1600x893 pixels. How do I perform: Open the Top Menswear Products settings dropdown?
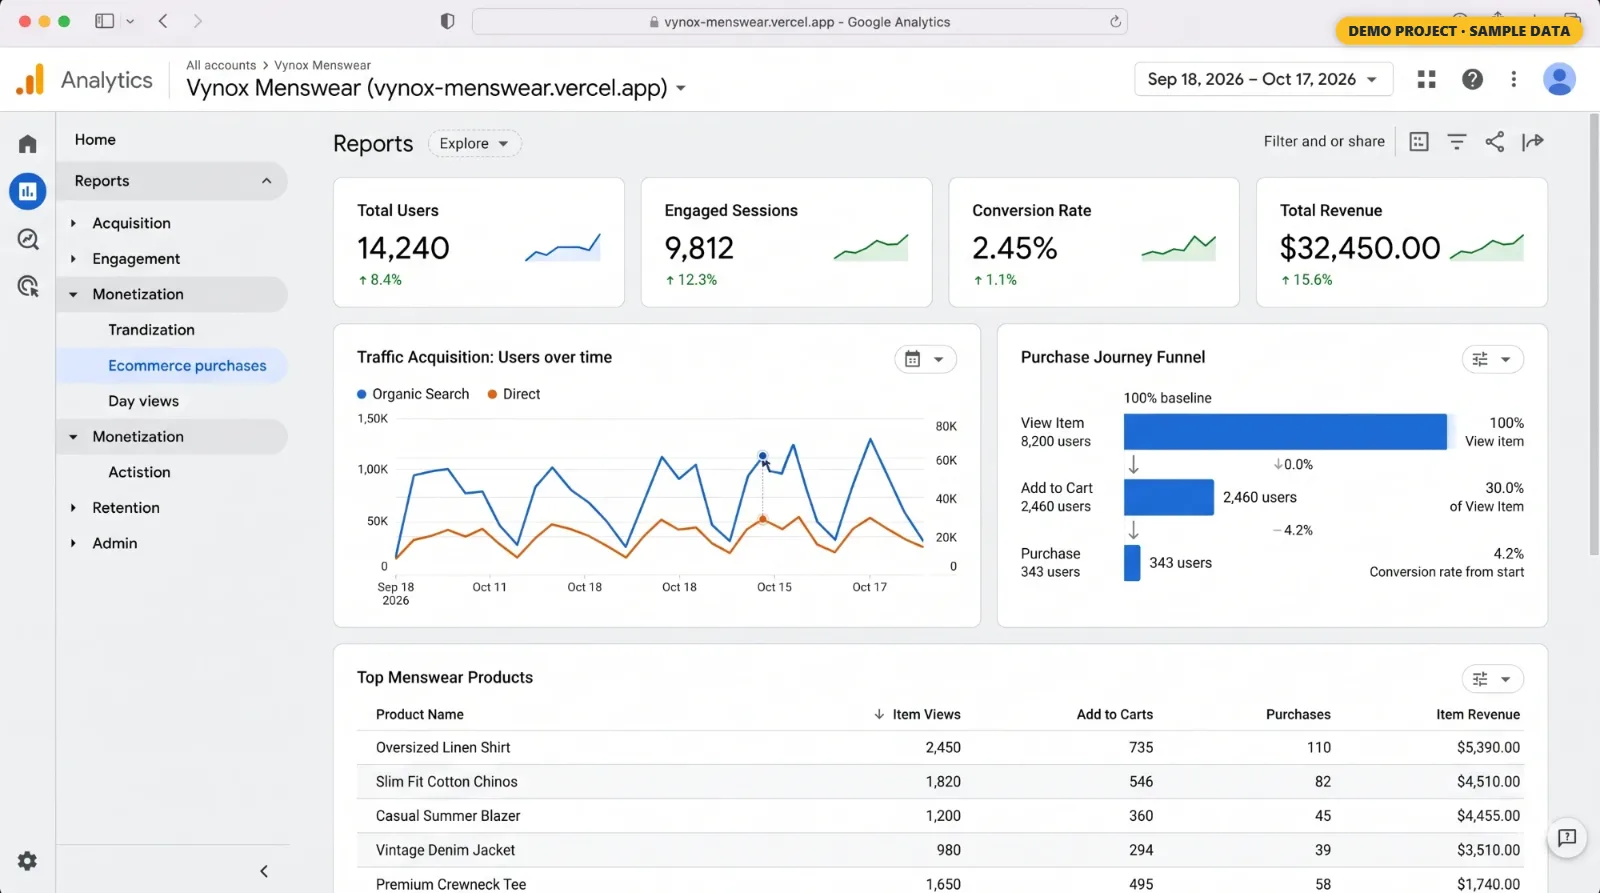[1493, 679]
